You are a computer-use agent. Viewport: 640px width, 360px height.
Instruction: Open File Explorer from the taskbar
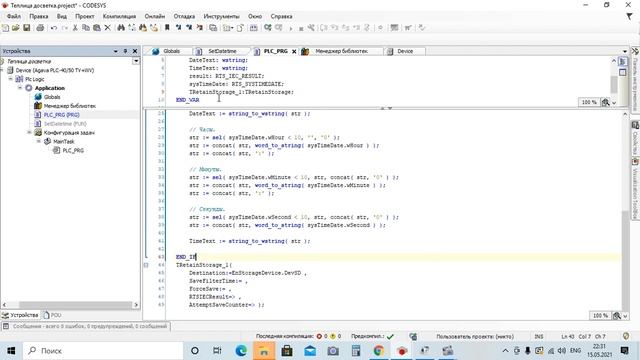[264, 351]
